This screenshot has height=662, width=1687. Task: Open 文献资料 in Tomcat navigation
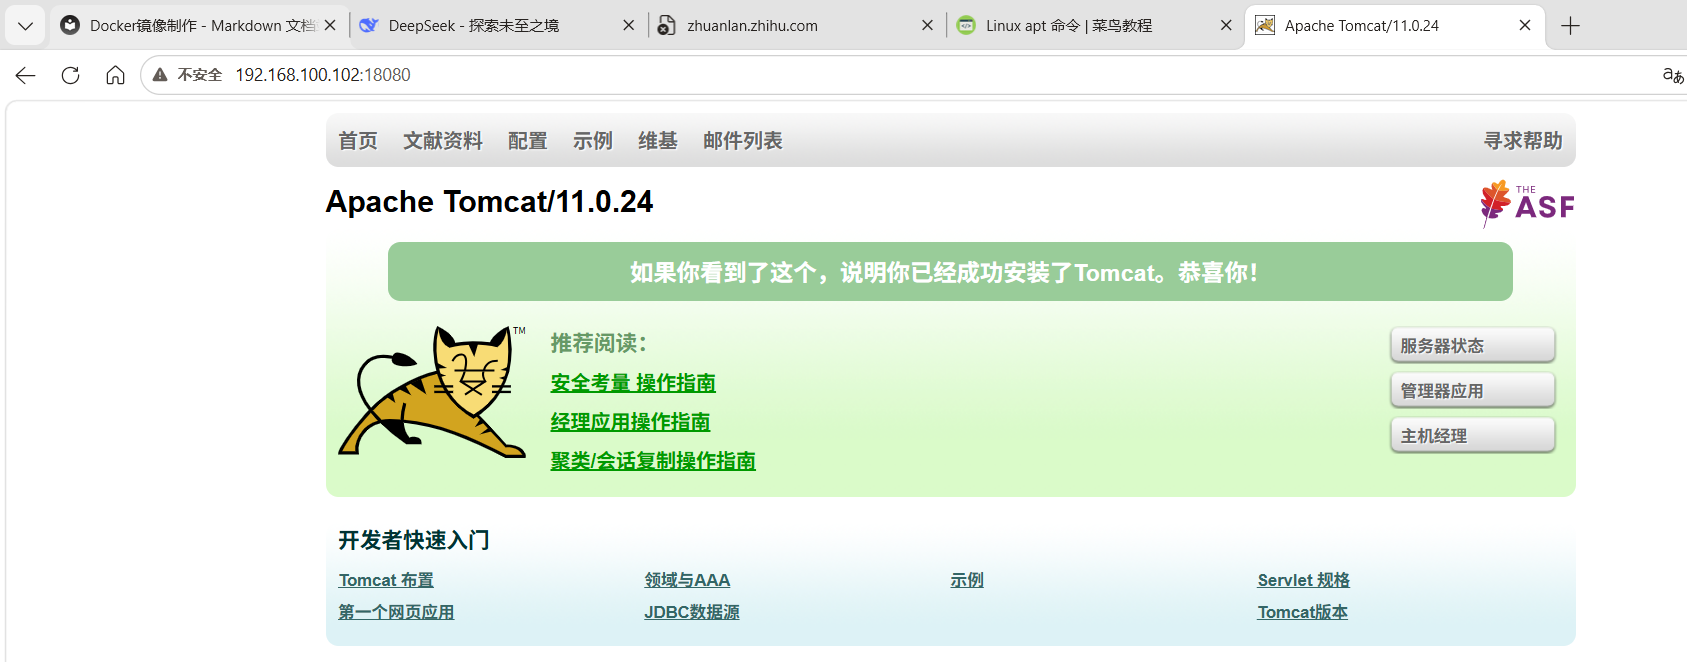(x=443, y=141)
